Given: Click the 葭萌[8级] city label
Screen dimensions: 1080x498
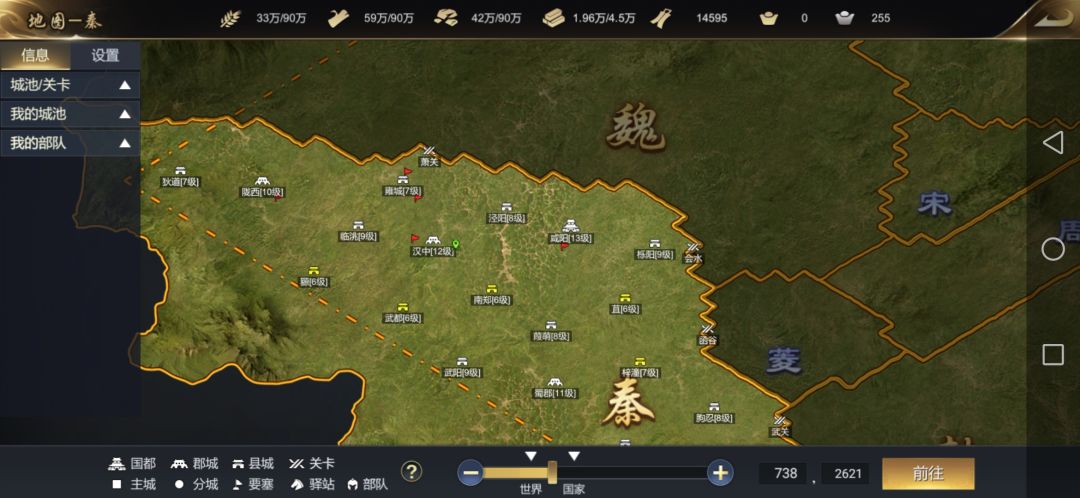Looking at the screenshot, I should coord(550,336).
